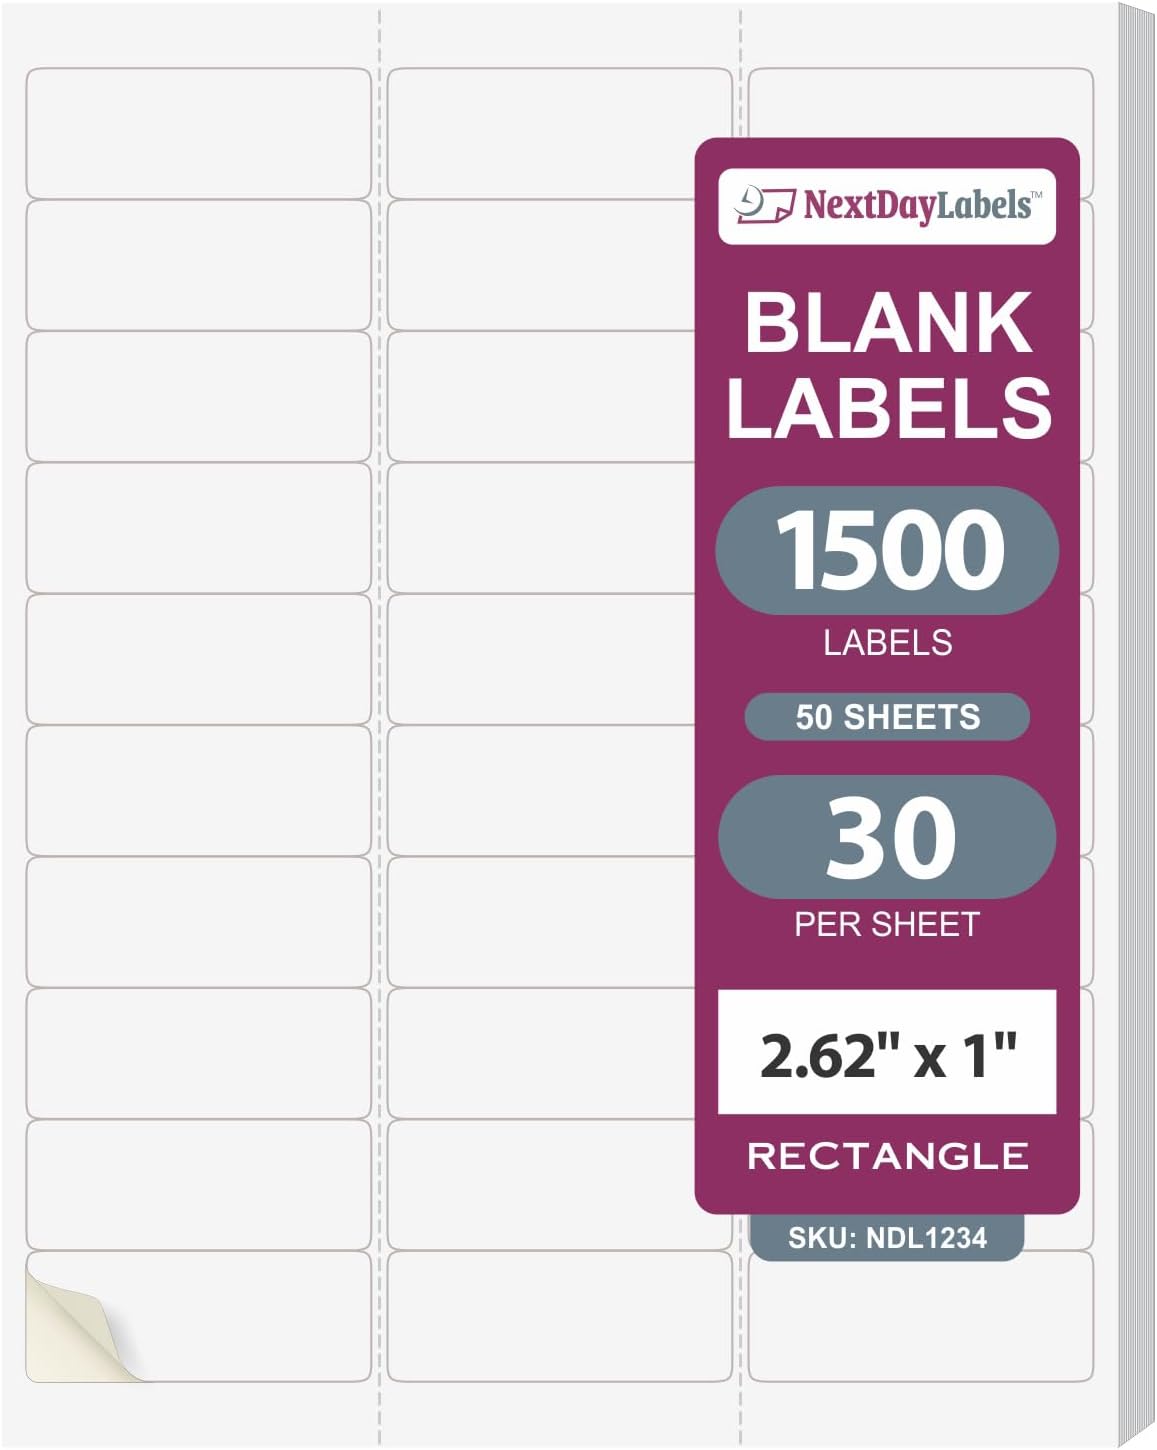Select the 30 per sheet badge
Viewport: 1157px width, 1450px height.
click(x=887, y=837)
